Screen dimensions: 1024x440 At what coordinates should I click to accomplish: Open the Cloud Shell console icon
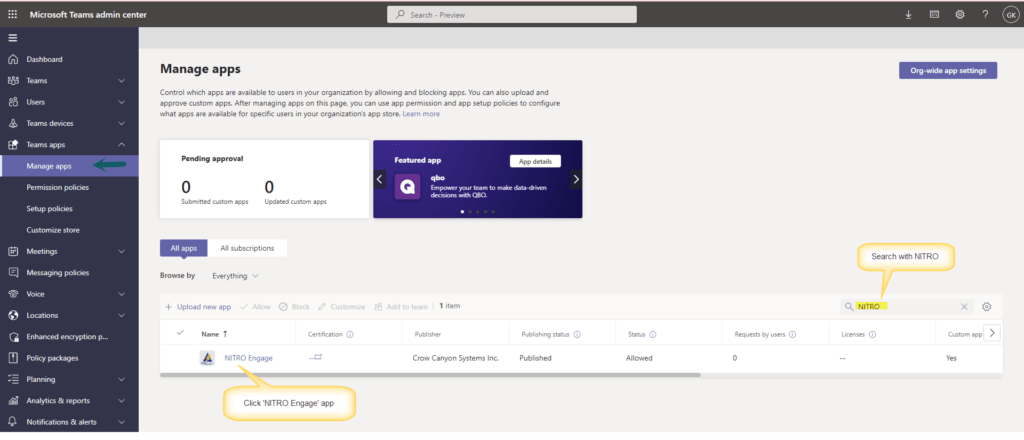pyautogui.click(x=935, y=14)
